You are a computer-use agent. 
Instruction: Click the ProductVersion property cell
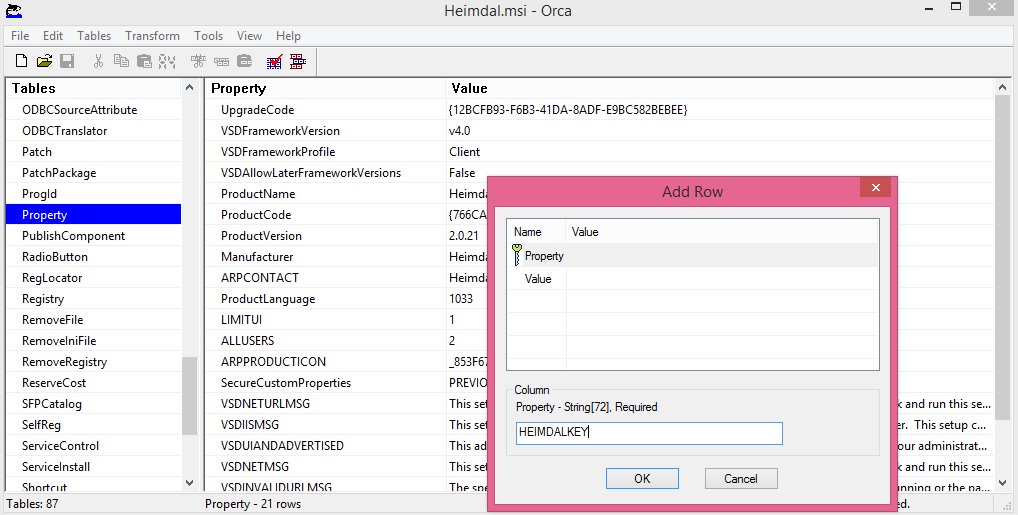[x=325, y=236]
